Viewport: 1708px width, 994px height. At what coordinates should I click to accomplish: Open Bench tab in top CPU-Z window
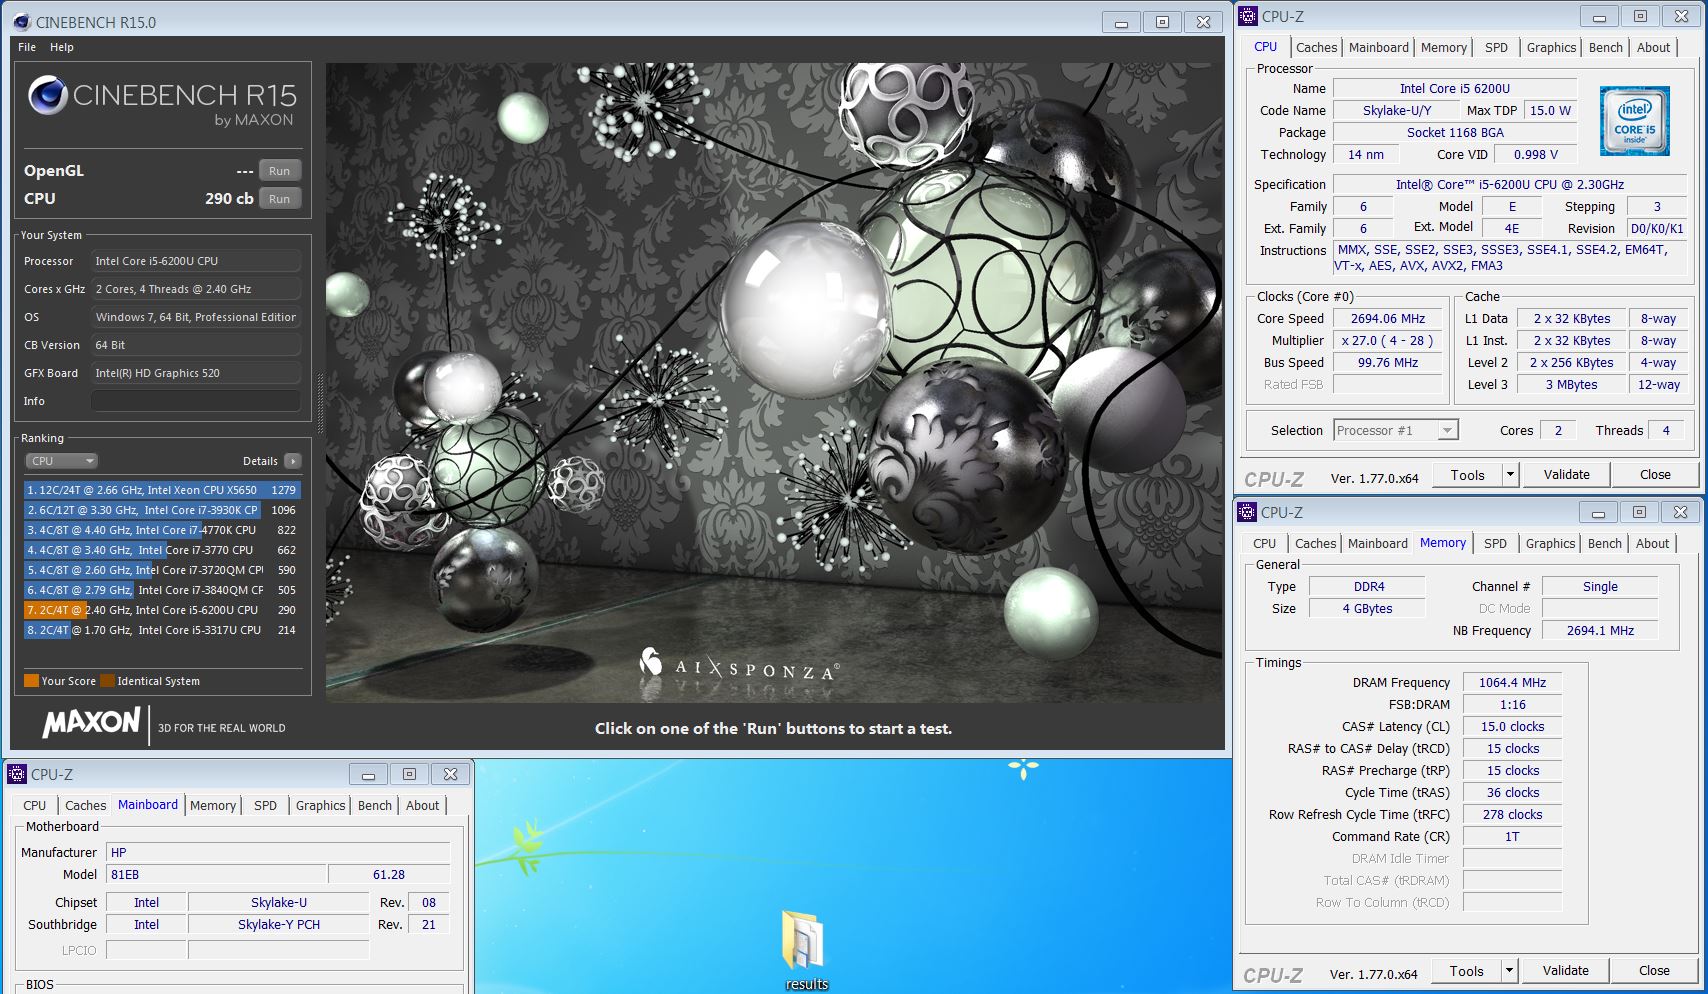point(1605,47)
